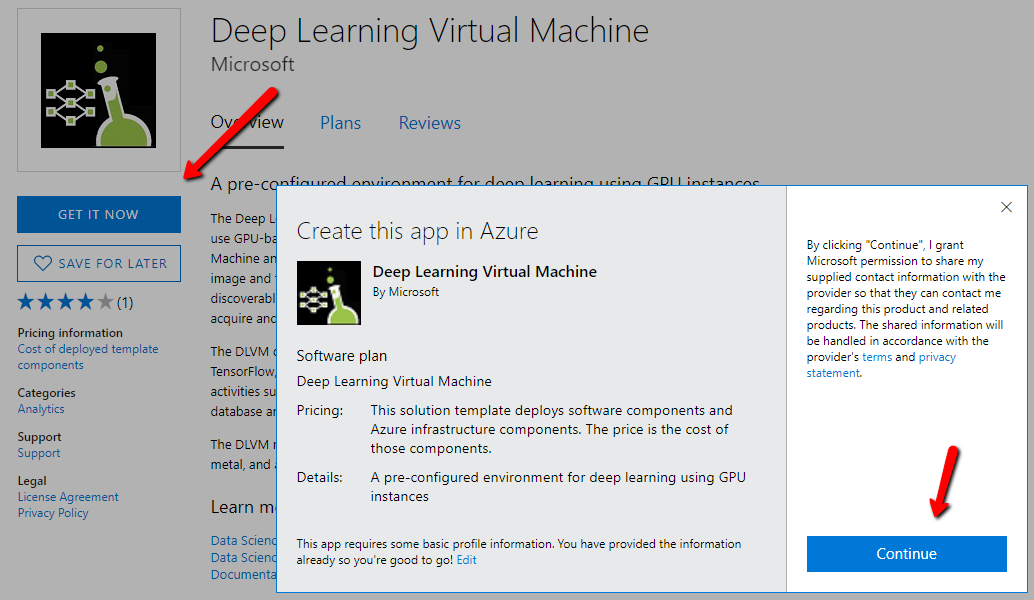Click the Continue button
This screenshot has height=600, width=1034.
click(x=906, y=554)
